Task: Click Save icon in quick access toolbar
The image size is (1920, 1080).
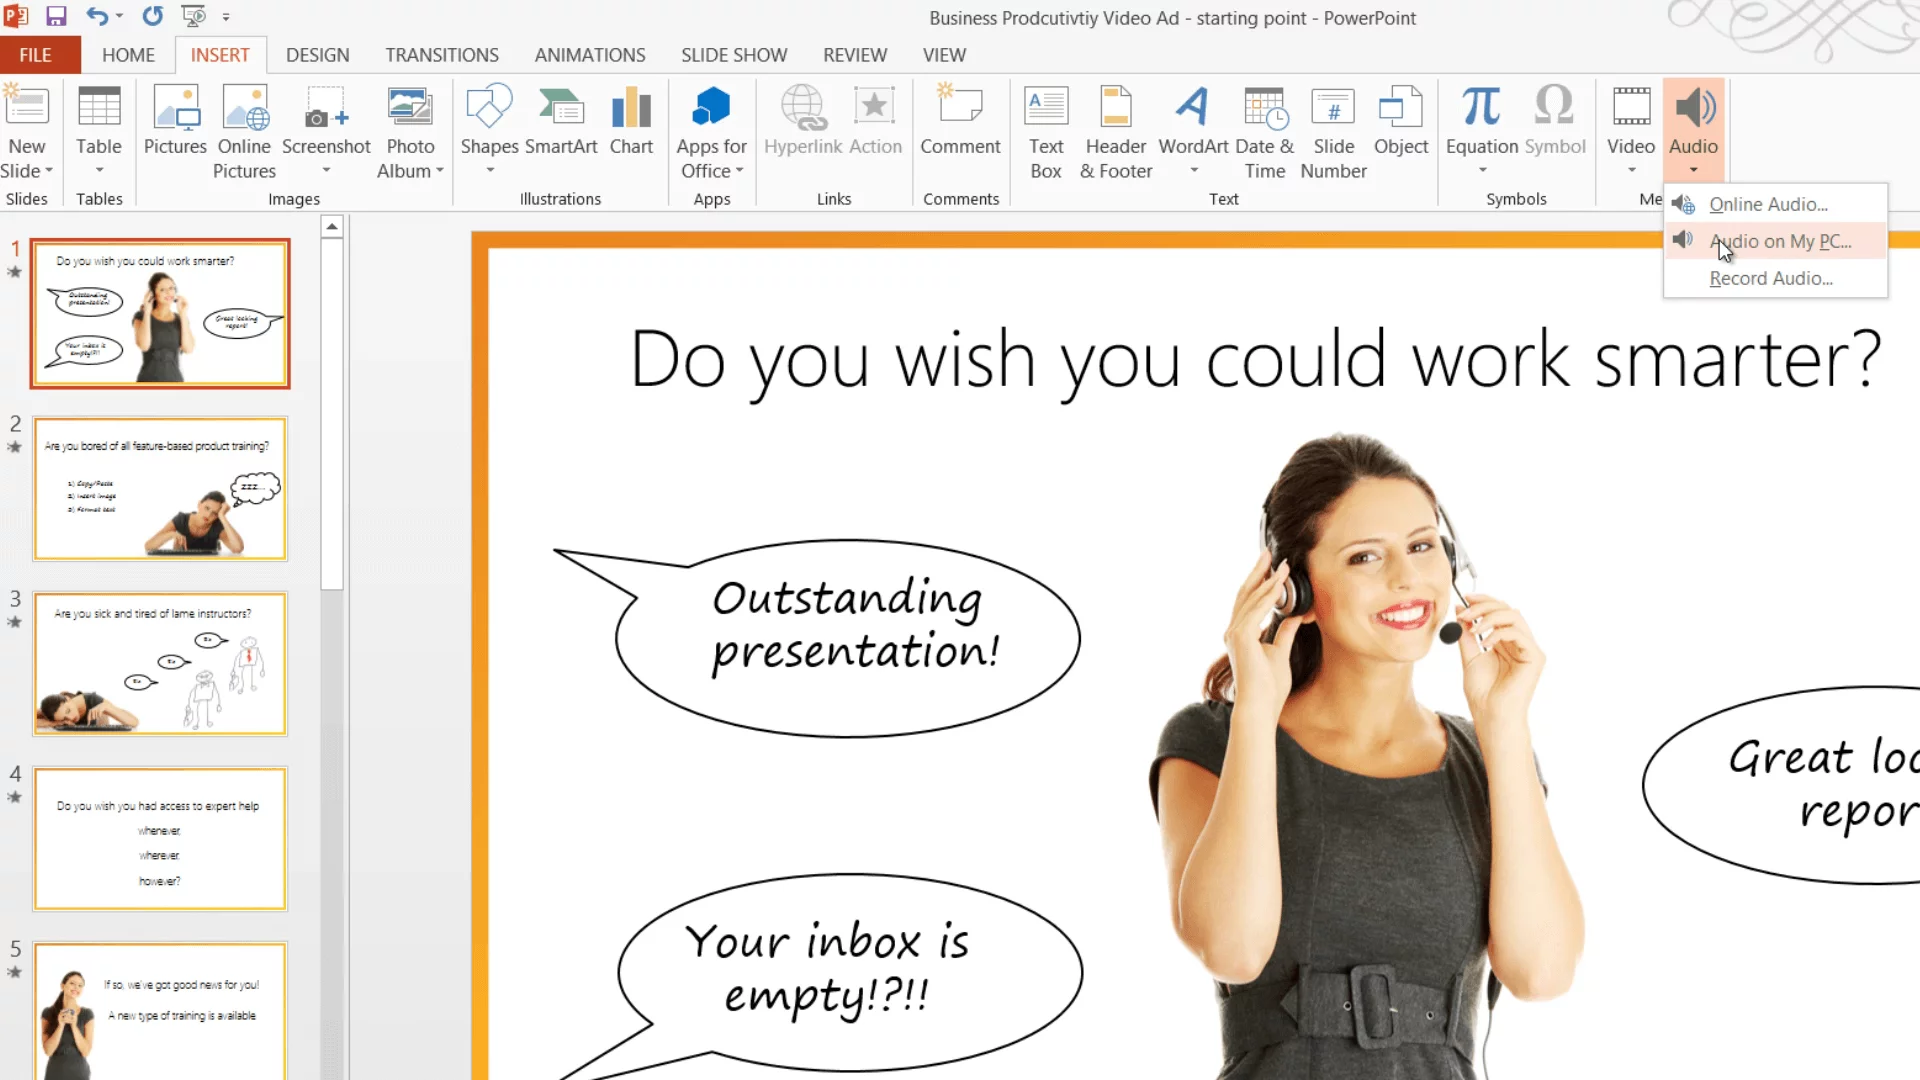Action: [x=56, y=16]
